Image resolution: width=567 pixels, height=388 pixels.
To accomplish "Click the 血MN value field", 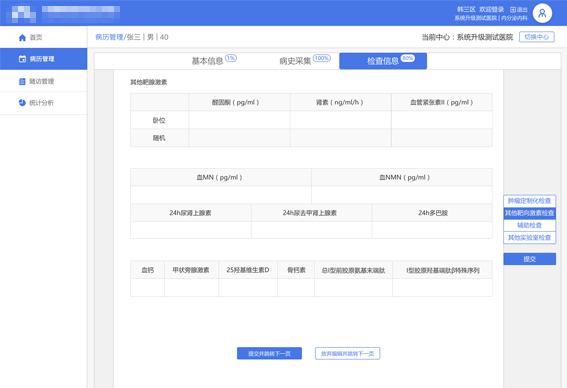I will coord(221,195).
